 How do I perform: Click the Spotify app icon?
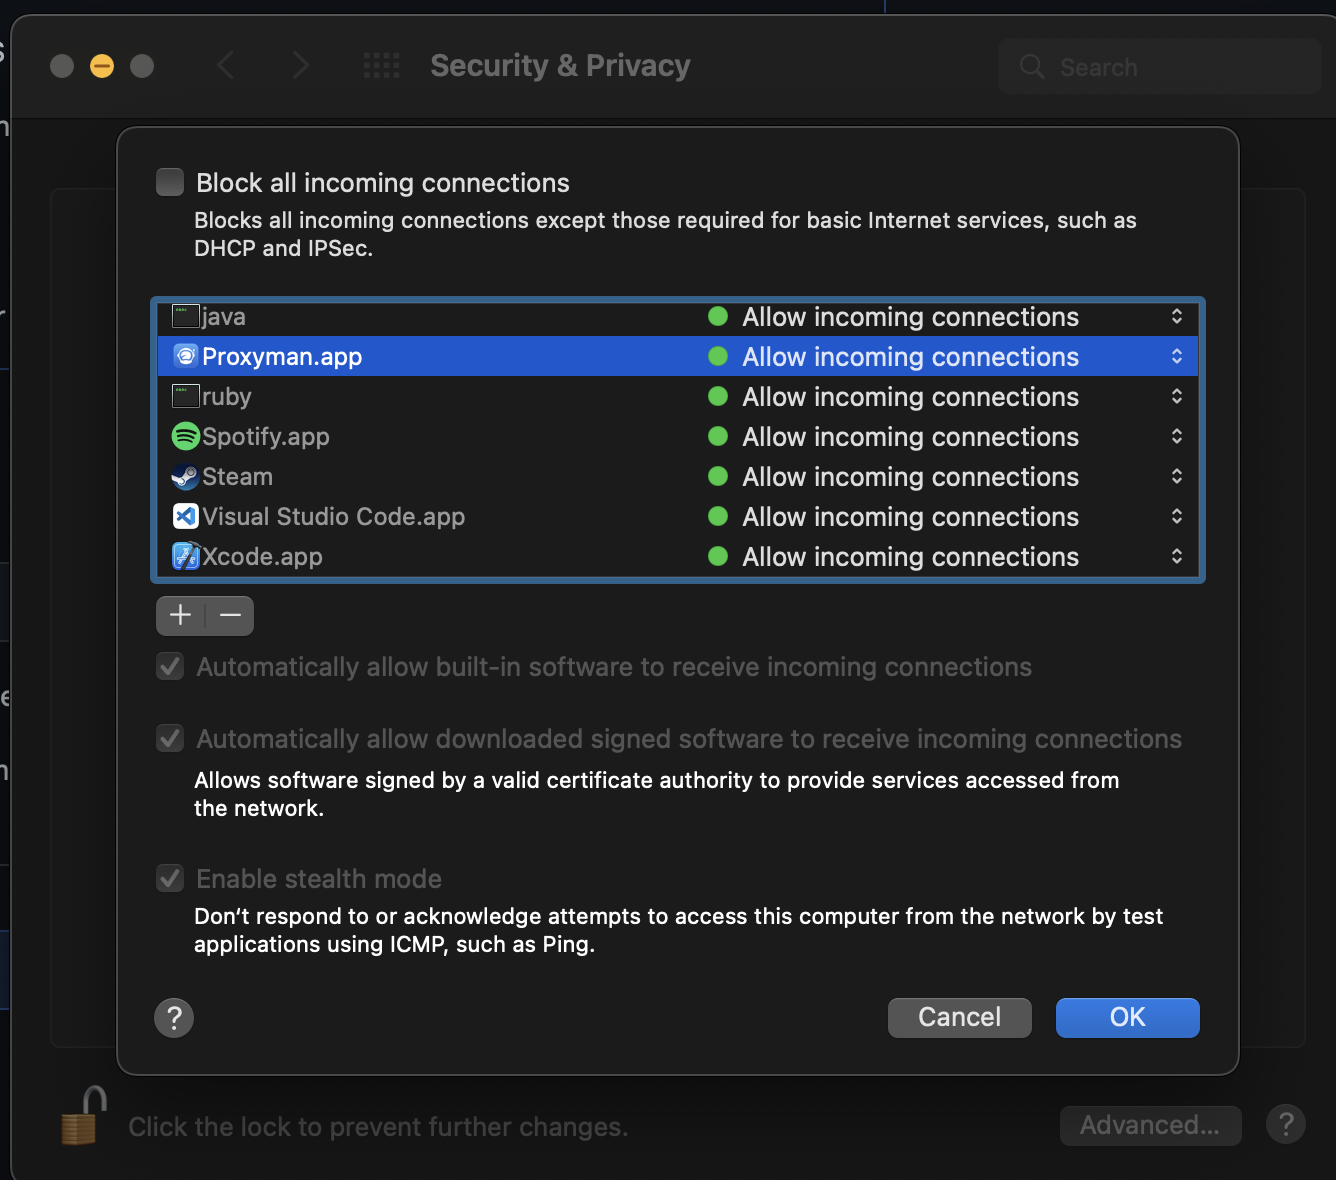coord(185,436)
